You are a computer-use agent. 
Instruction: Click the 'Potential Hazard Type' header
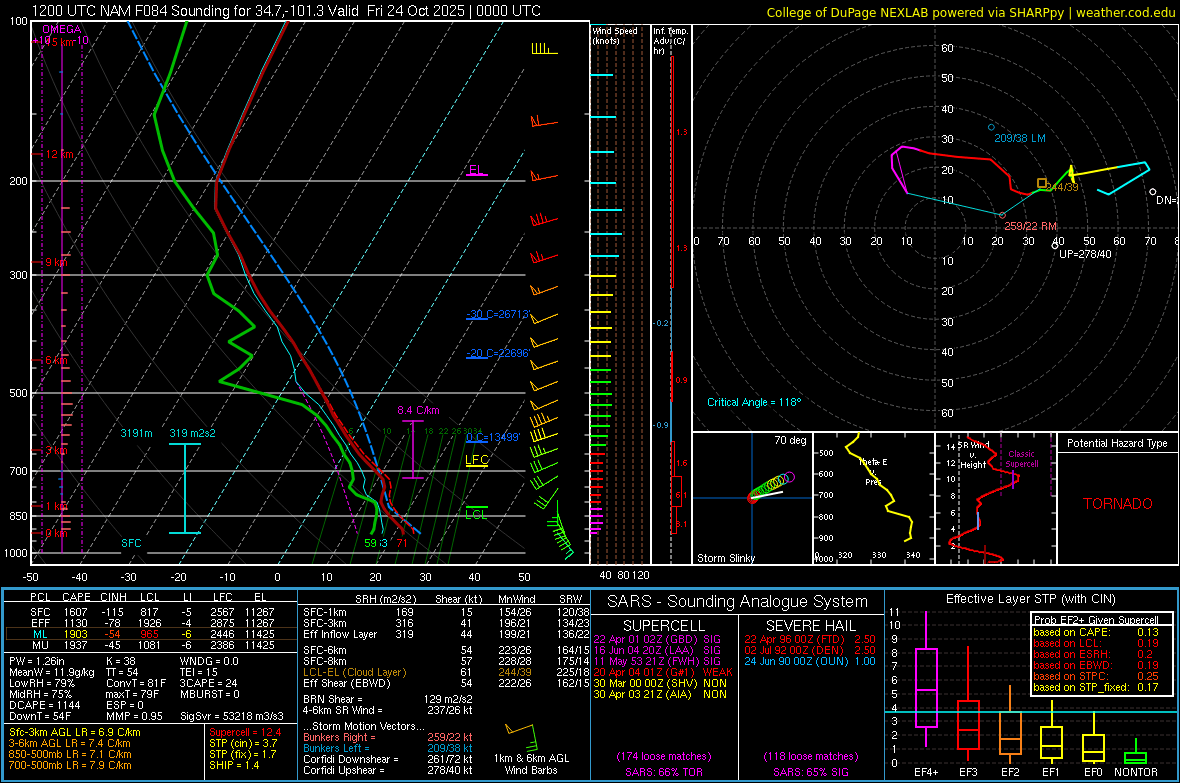[1117, 443]
